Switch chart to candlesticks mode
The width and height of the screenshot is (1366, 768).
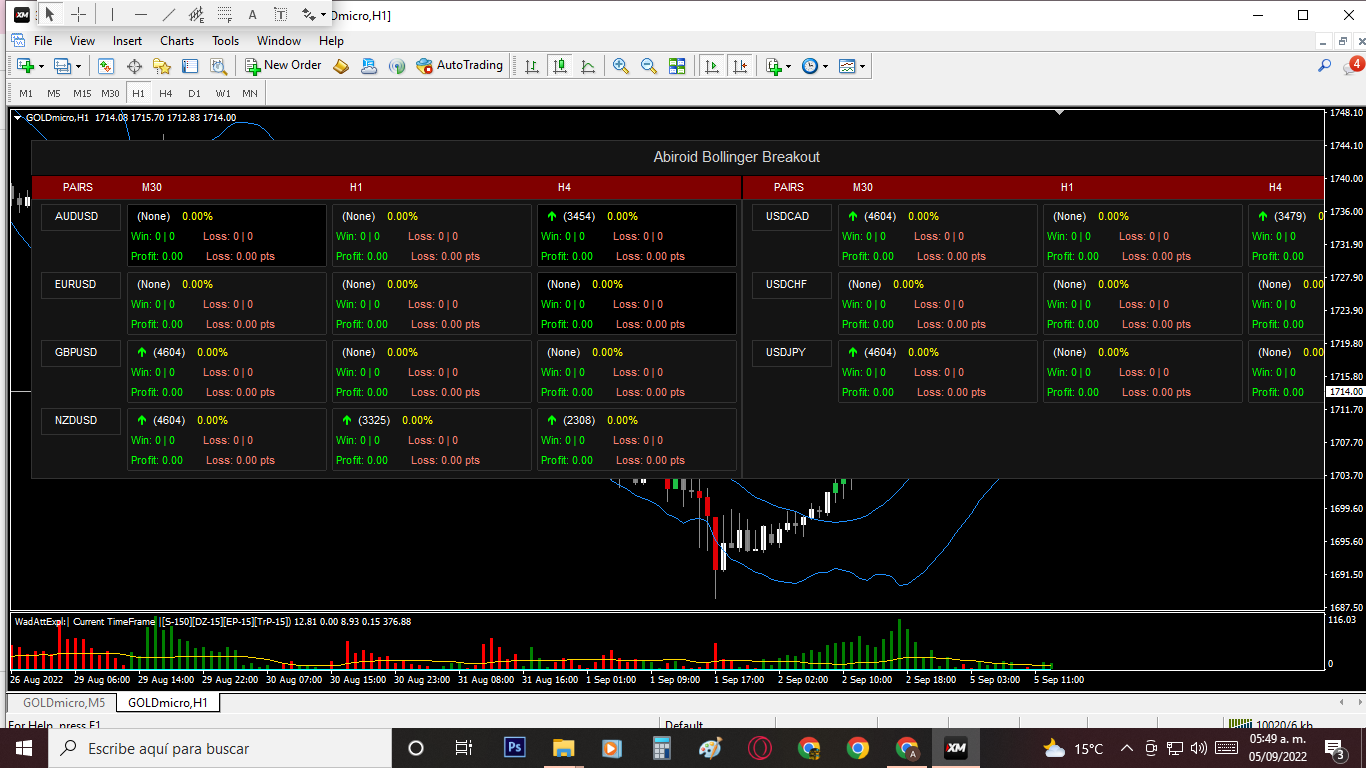pos(559,66)
